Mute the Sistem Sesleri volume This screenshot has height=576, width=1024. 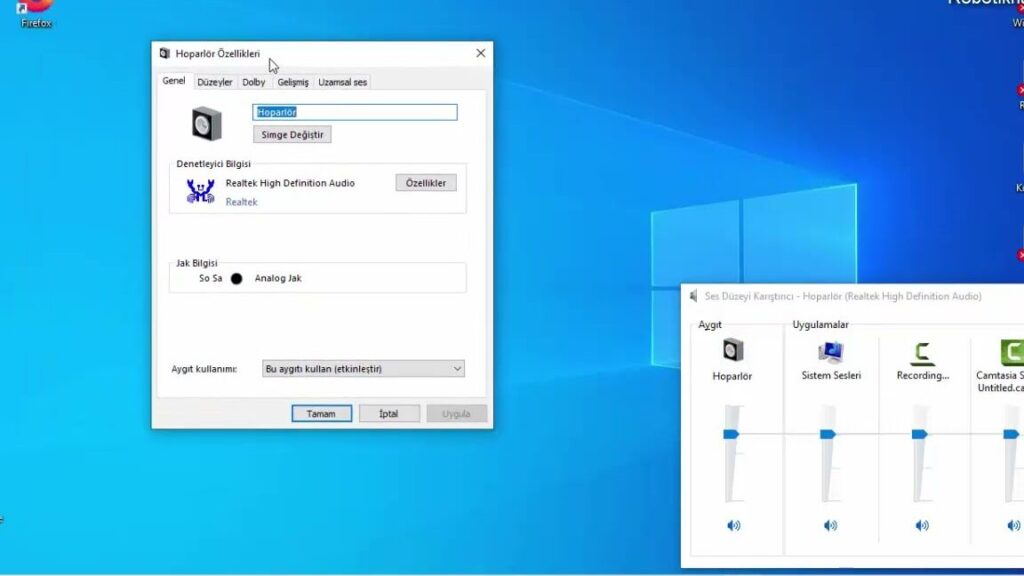point(830,525)
